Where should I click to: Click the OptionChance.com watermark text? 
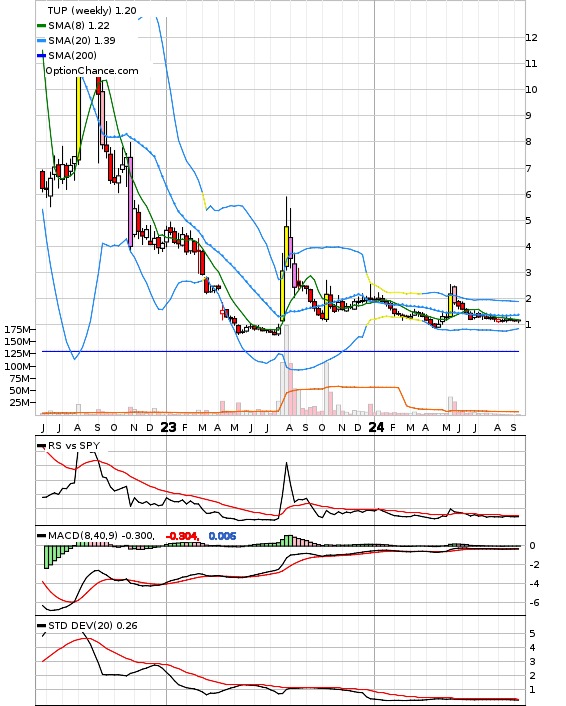click(92, 71)
